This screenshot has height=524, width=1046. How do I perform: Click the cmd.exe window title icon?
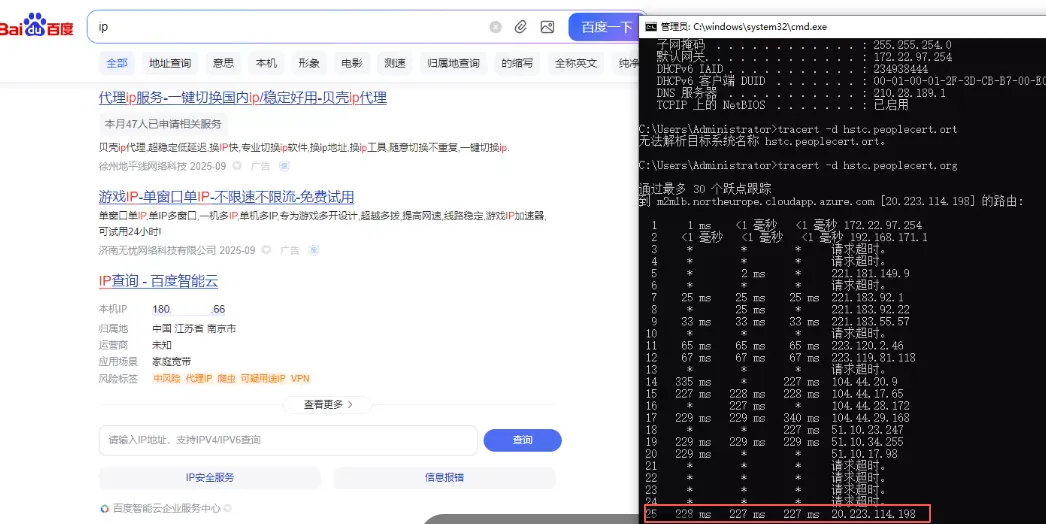tap(651, 27)
